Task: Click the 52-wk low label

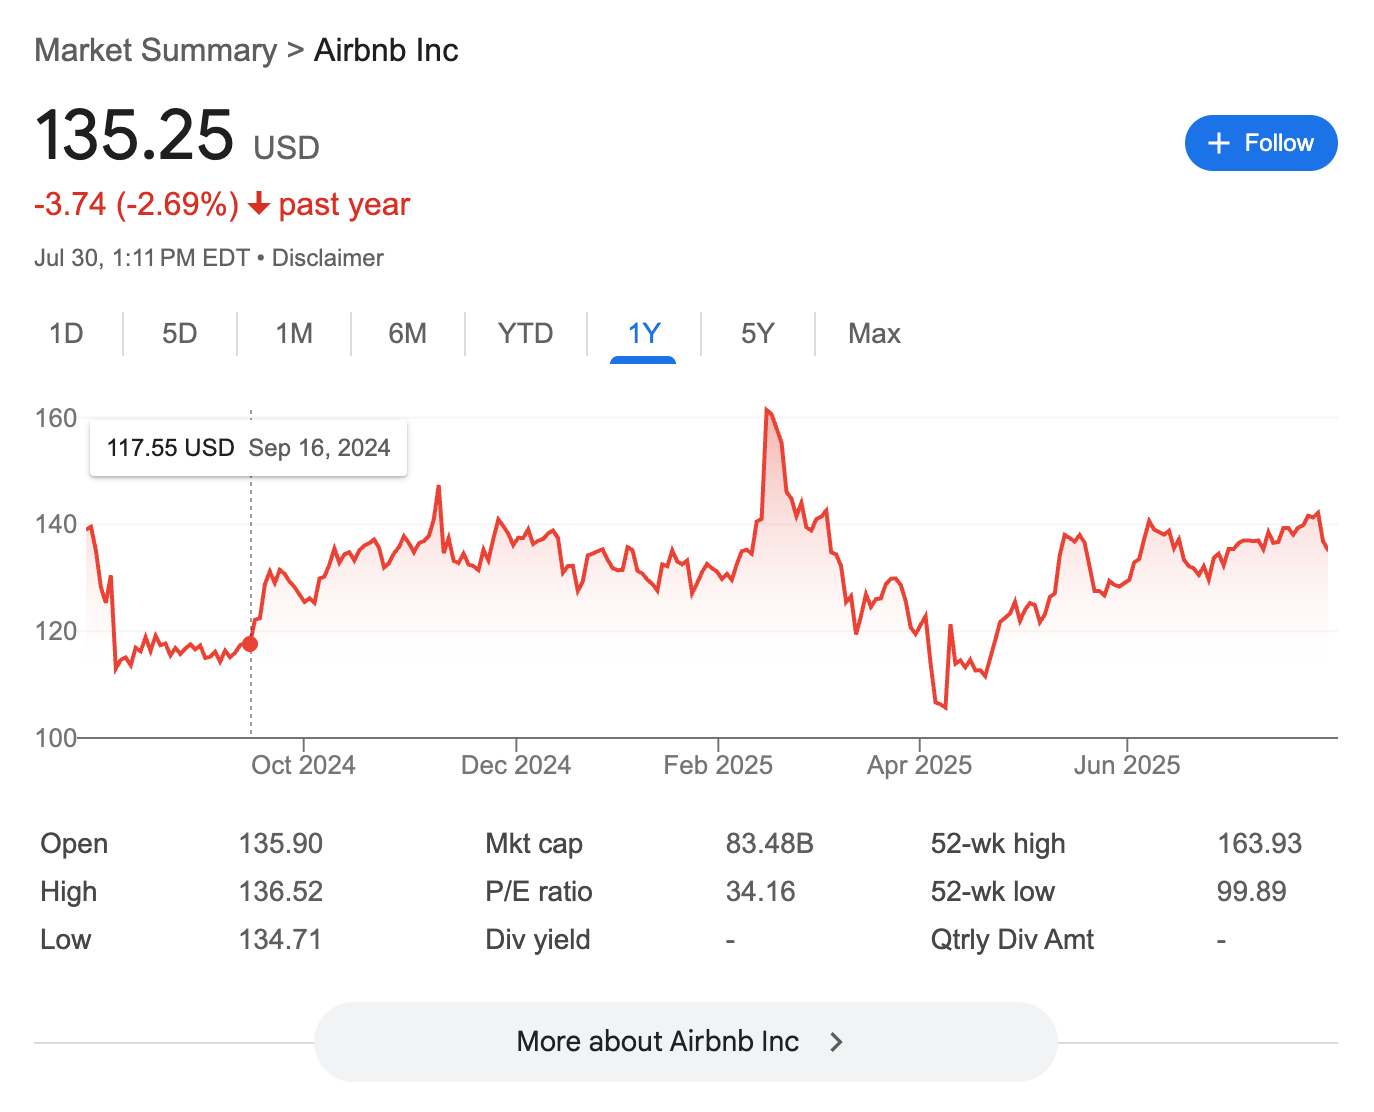Action: click(x=993, y=892)
